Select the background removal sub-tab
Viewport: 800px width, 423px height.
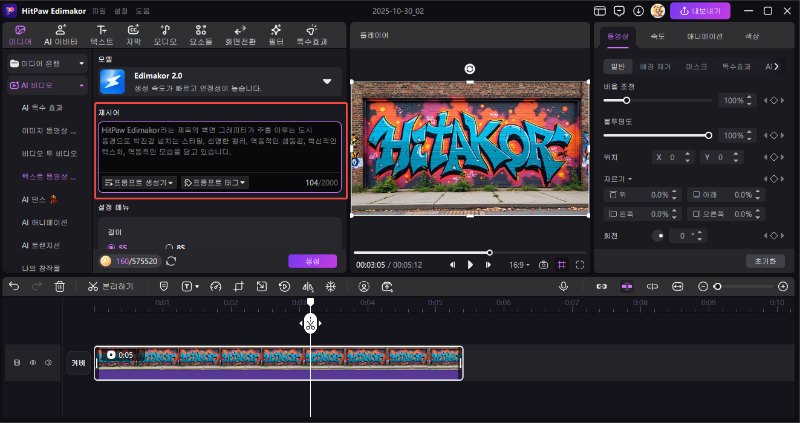click(655, 67)
